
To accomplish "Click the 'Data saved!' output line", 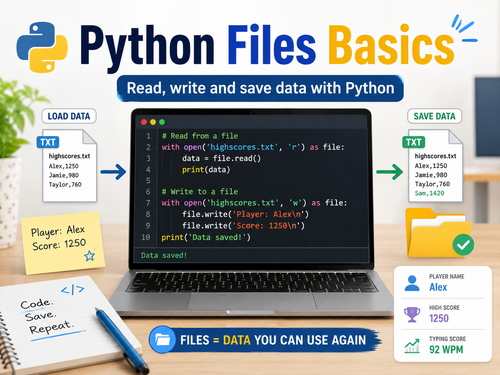I will [164, 255].
